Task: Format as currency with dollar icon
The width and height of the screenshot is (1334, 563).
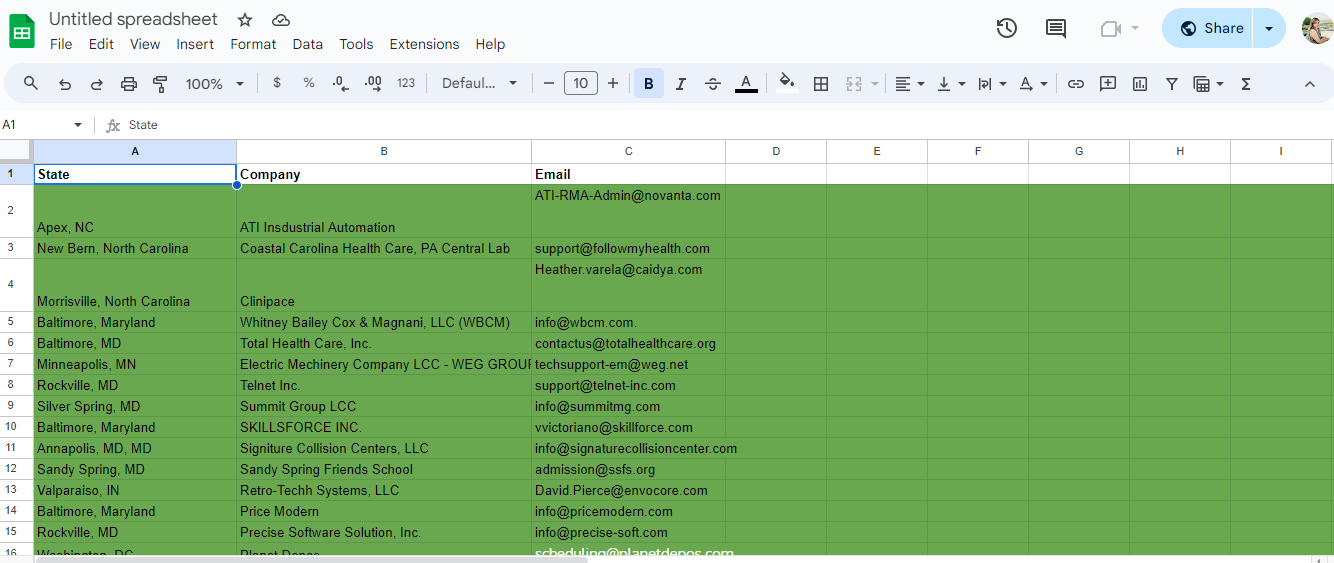Action: point(277,83)
